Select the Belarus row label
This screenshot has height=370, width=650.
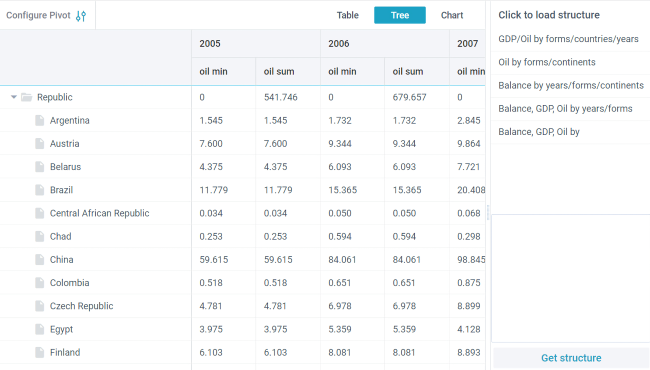(x=65, y=167)
